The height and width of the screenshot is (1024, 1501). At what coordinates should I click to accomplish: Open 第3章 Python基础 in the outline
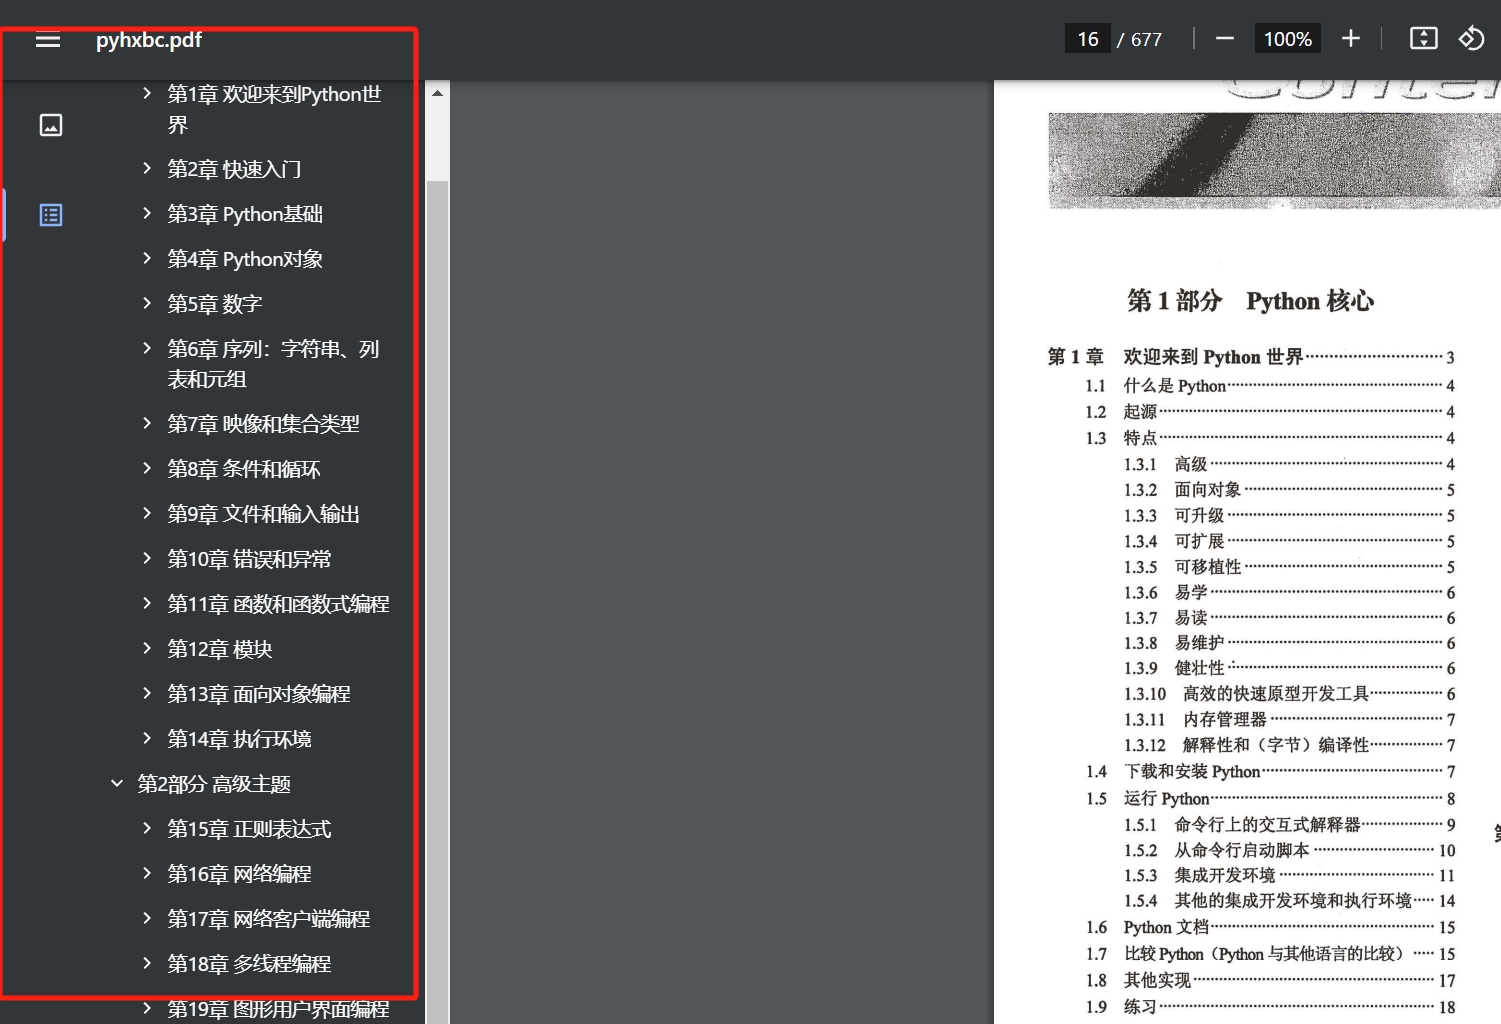245,214
